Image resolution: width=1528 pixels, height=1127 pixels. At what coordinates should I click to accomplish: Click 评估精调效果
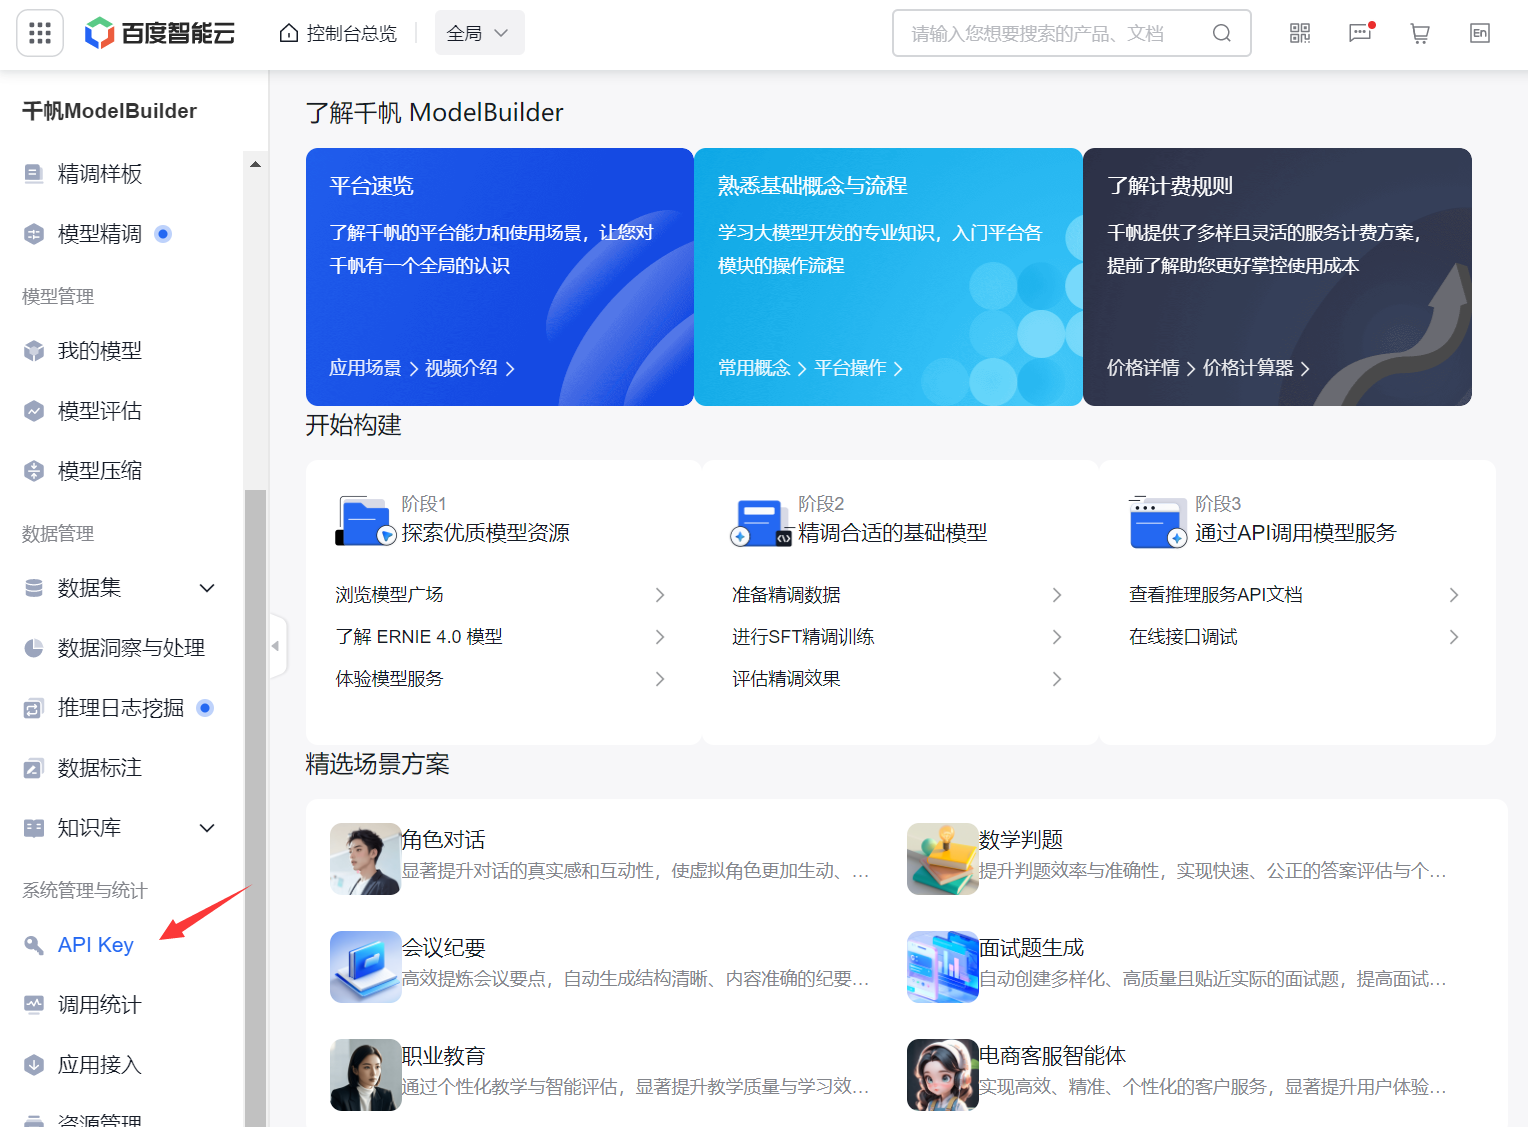click(x=786, y=679)
